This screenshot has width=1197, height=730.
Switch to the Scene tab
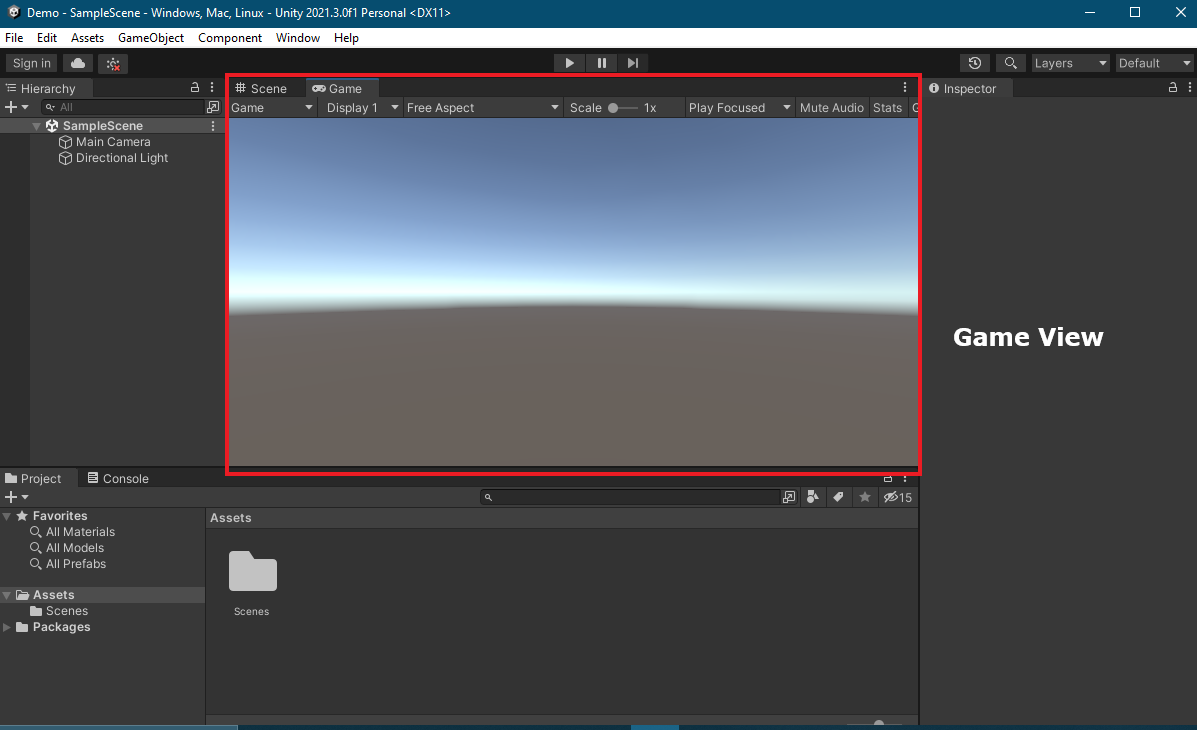tap(261, 89)
